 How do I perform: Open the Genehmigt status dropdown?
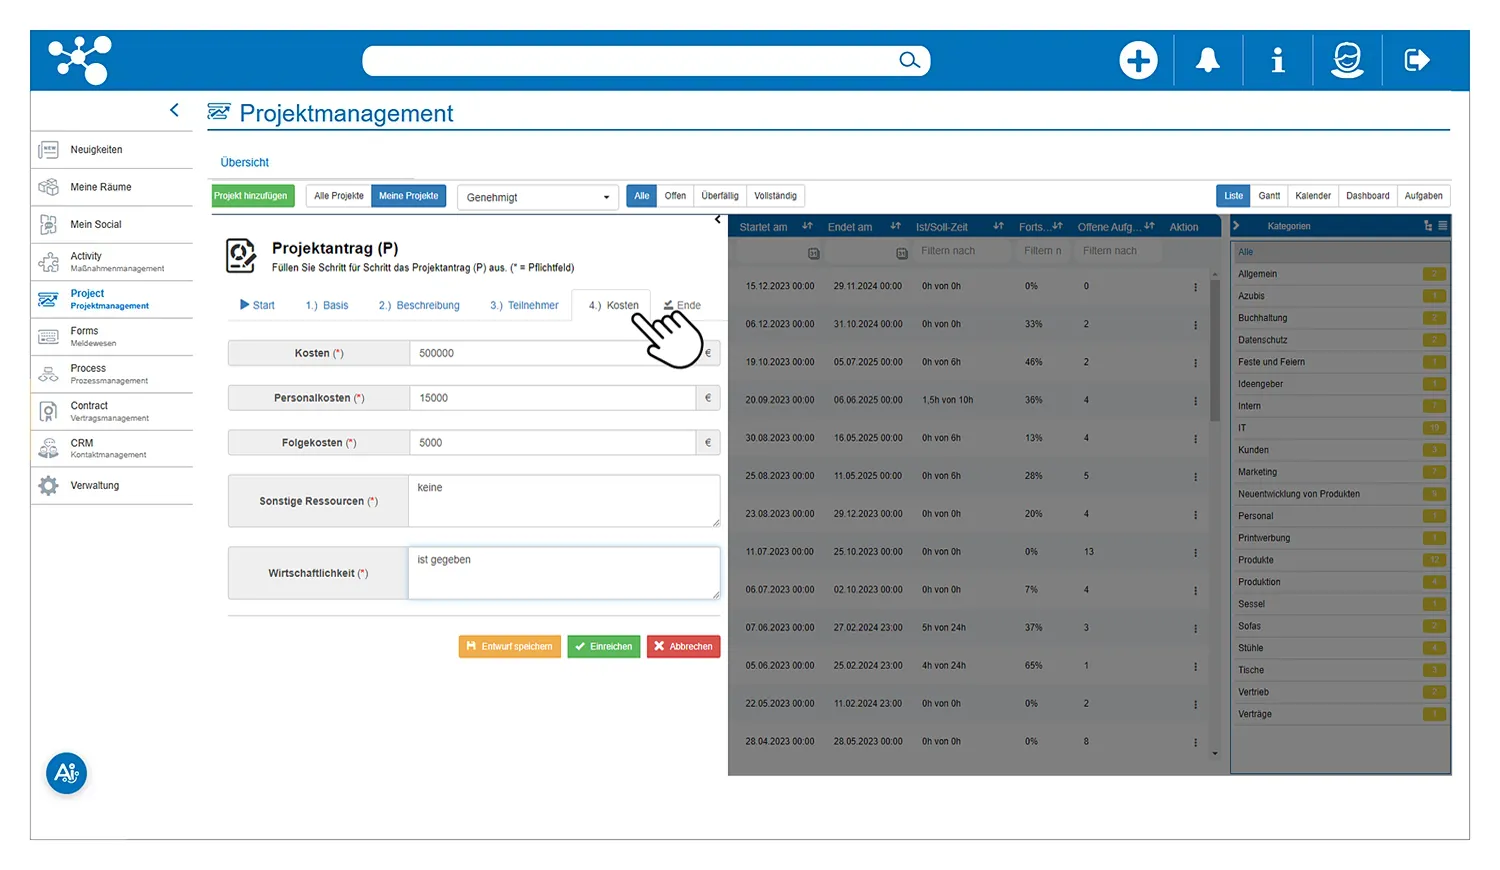tap(538, 197)
